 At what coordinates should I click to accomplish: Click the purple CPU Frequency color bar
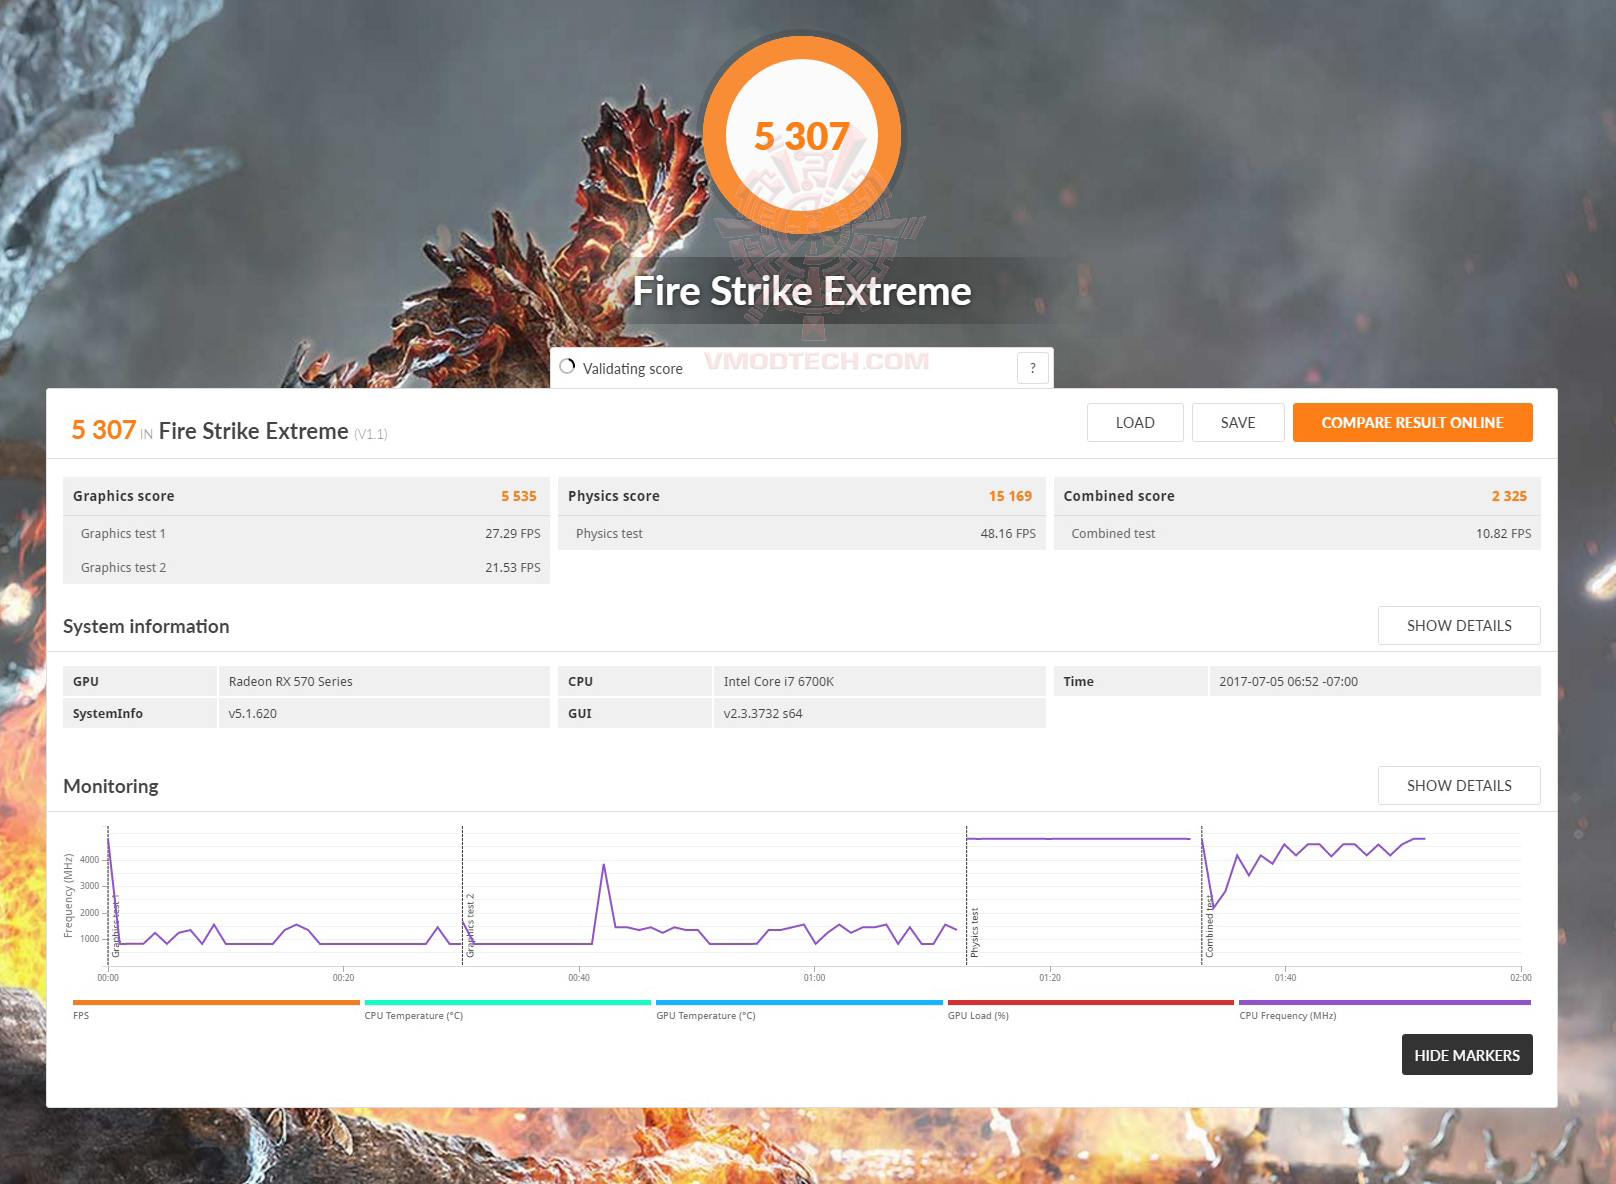pyautogui.click(x=1385, y=1001)
